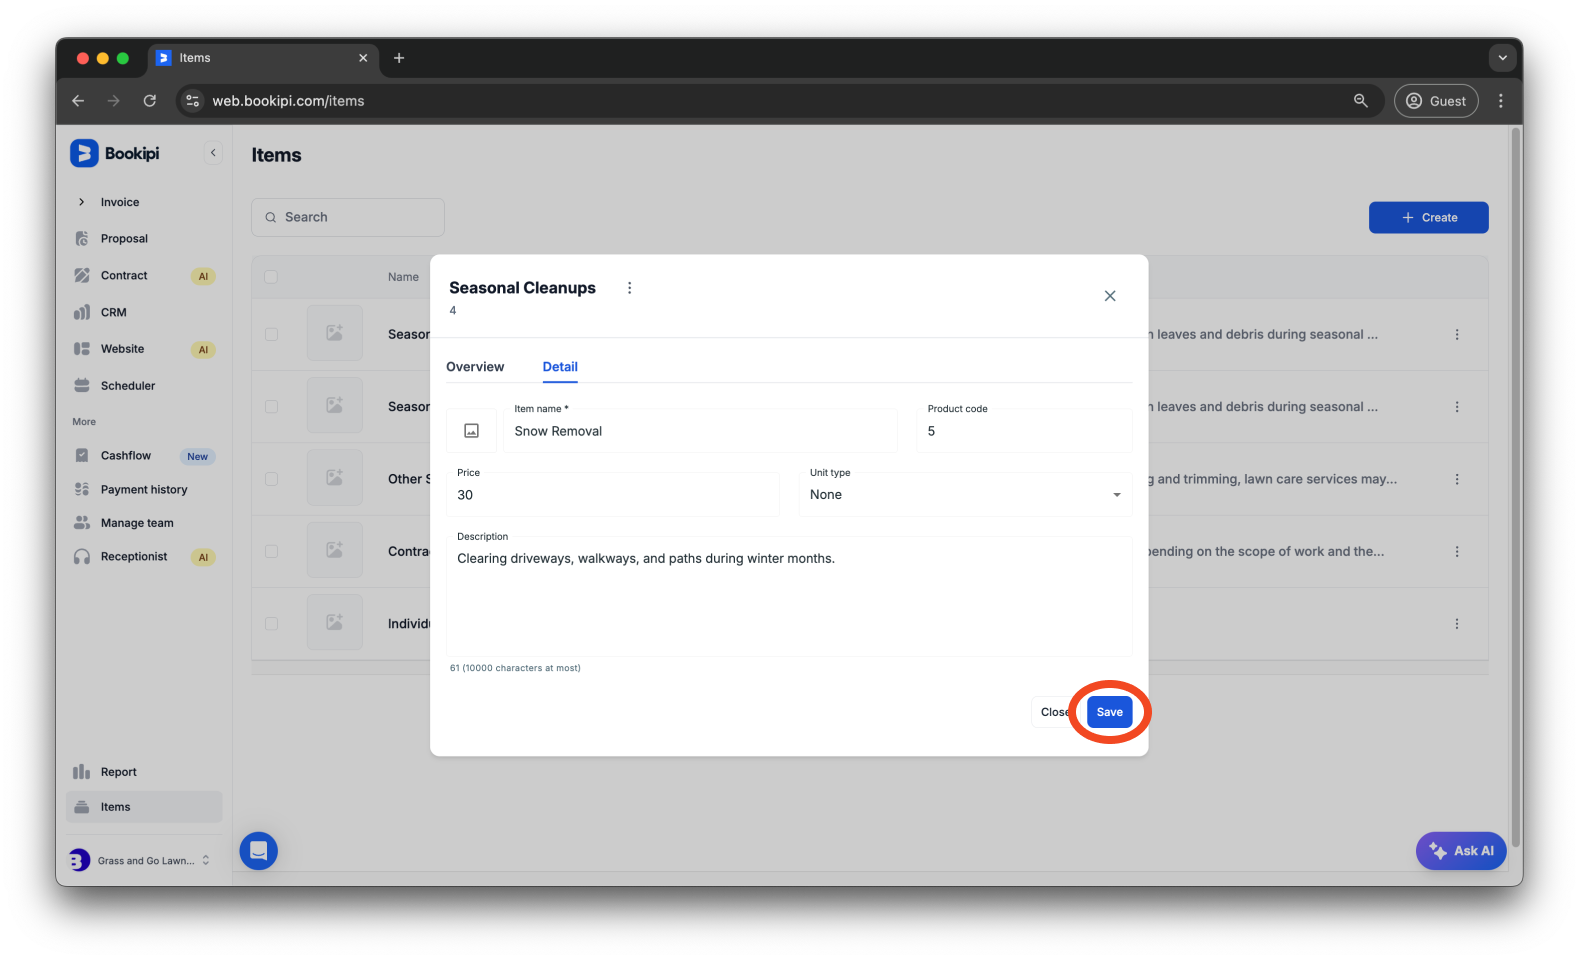1579x960 pixels.
Task: Open row menu for Other Services row
Action: click(1457, 480)
